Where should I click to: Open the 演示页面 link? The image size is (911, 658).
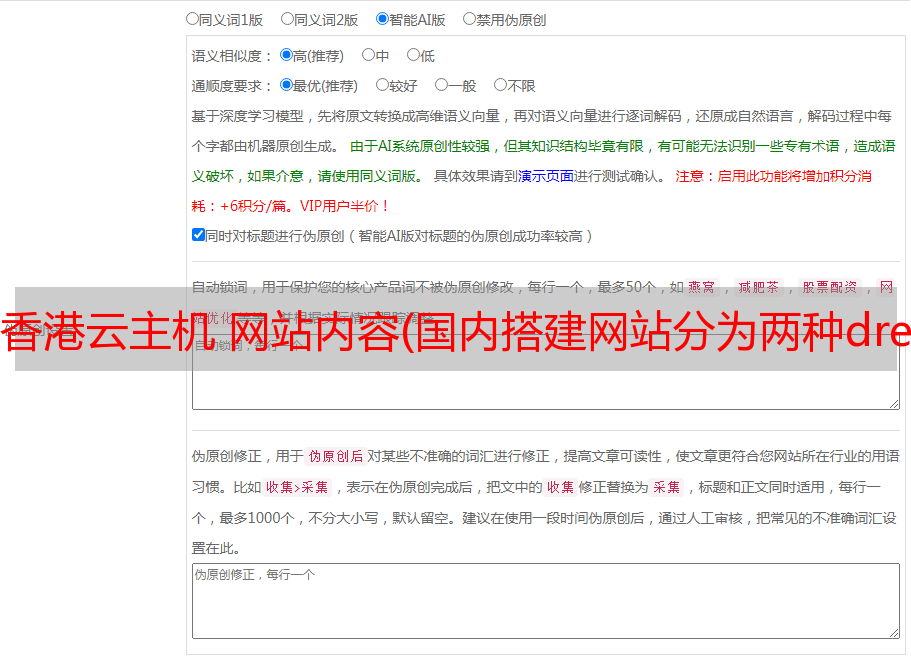(x=546, y=176)
